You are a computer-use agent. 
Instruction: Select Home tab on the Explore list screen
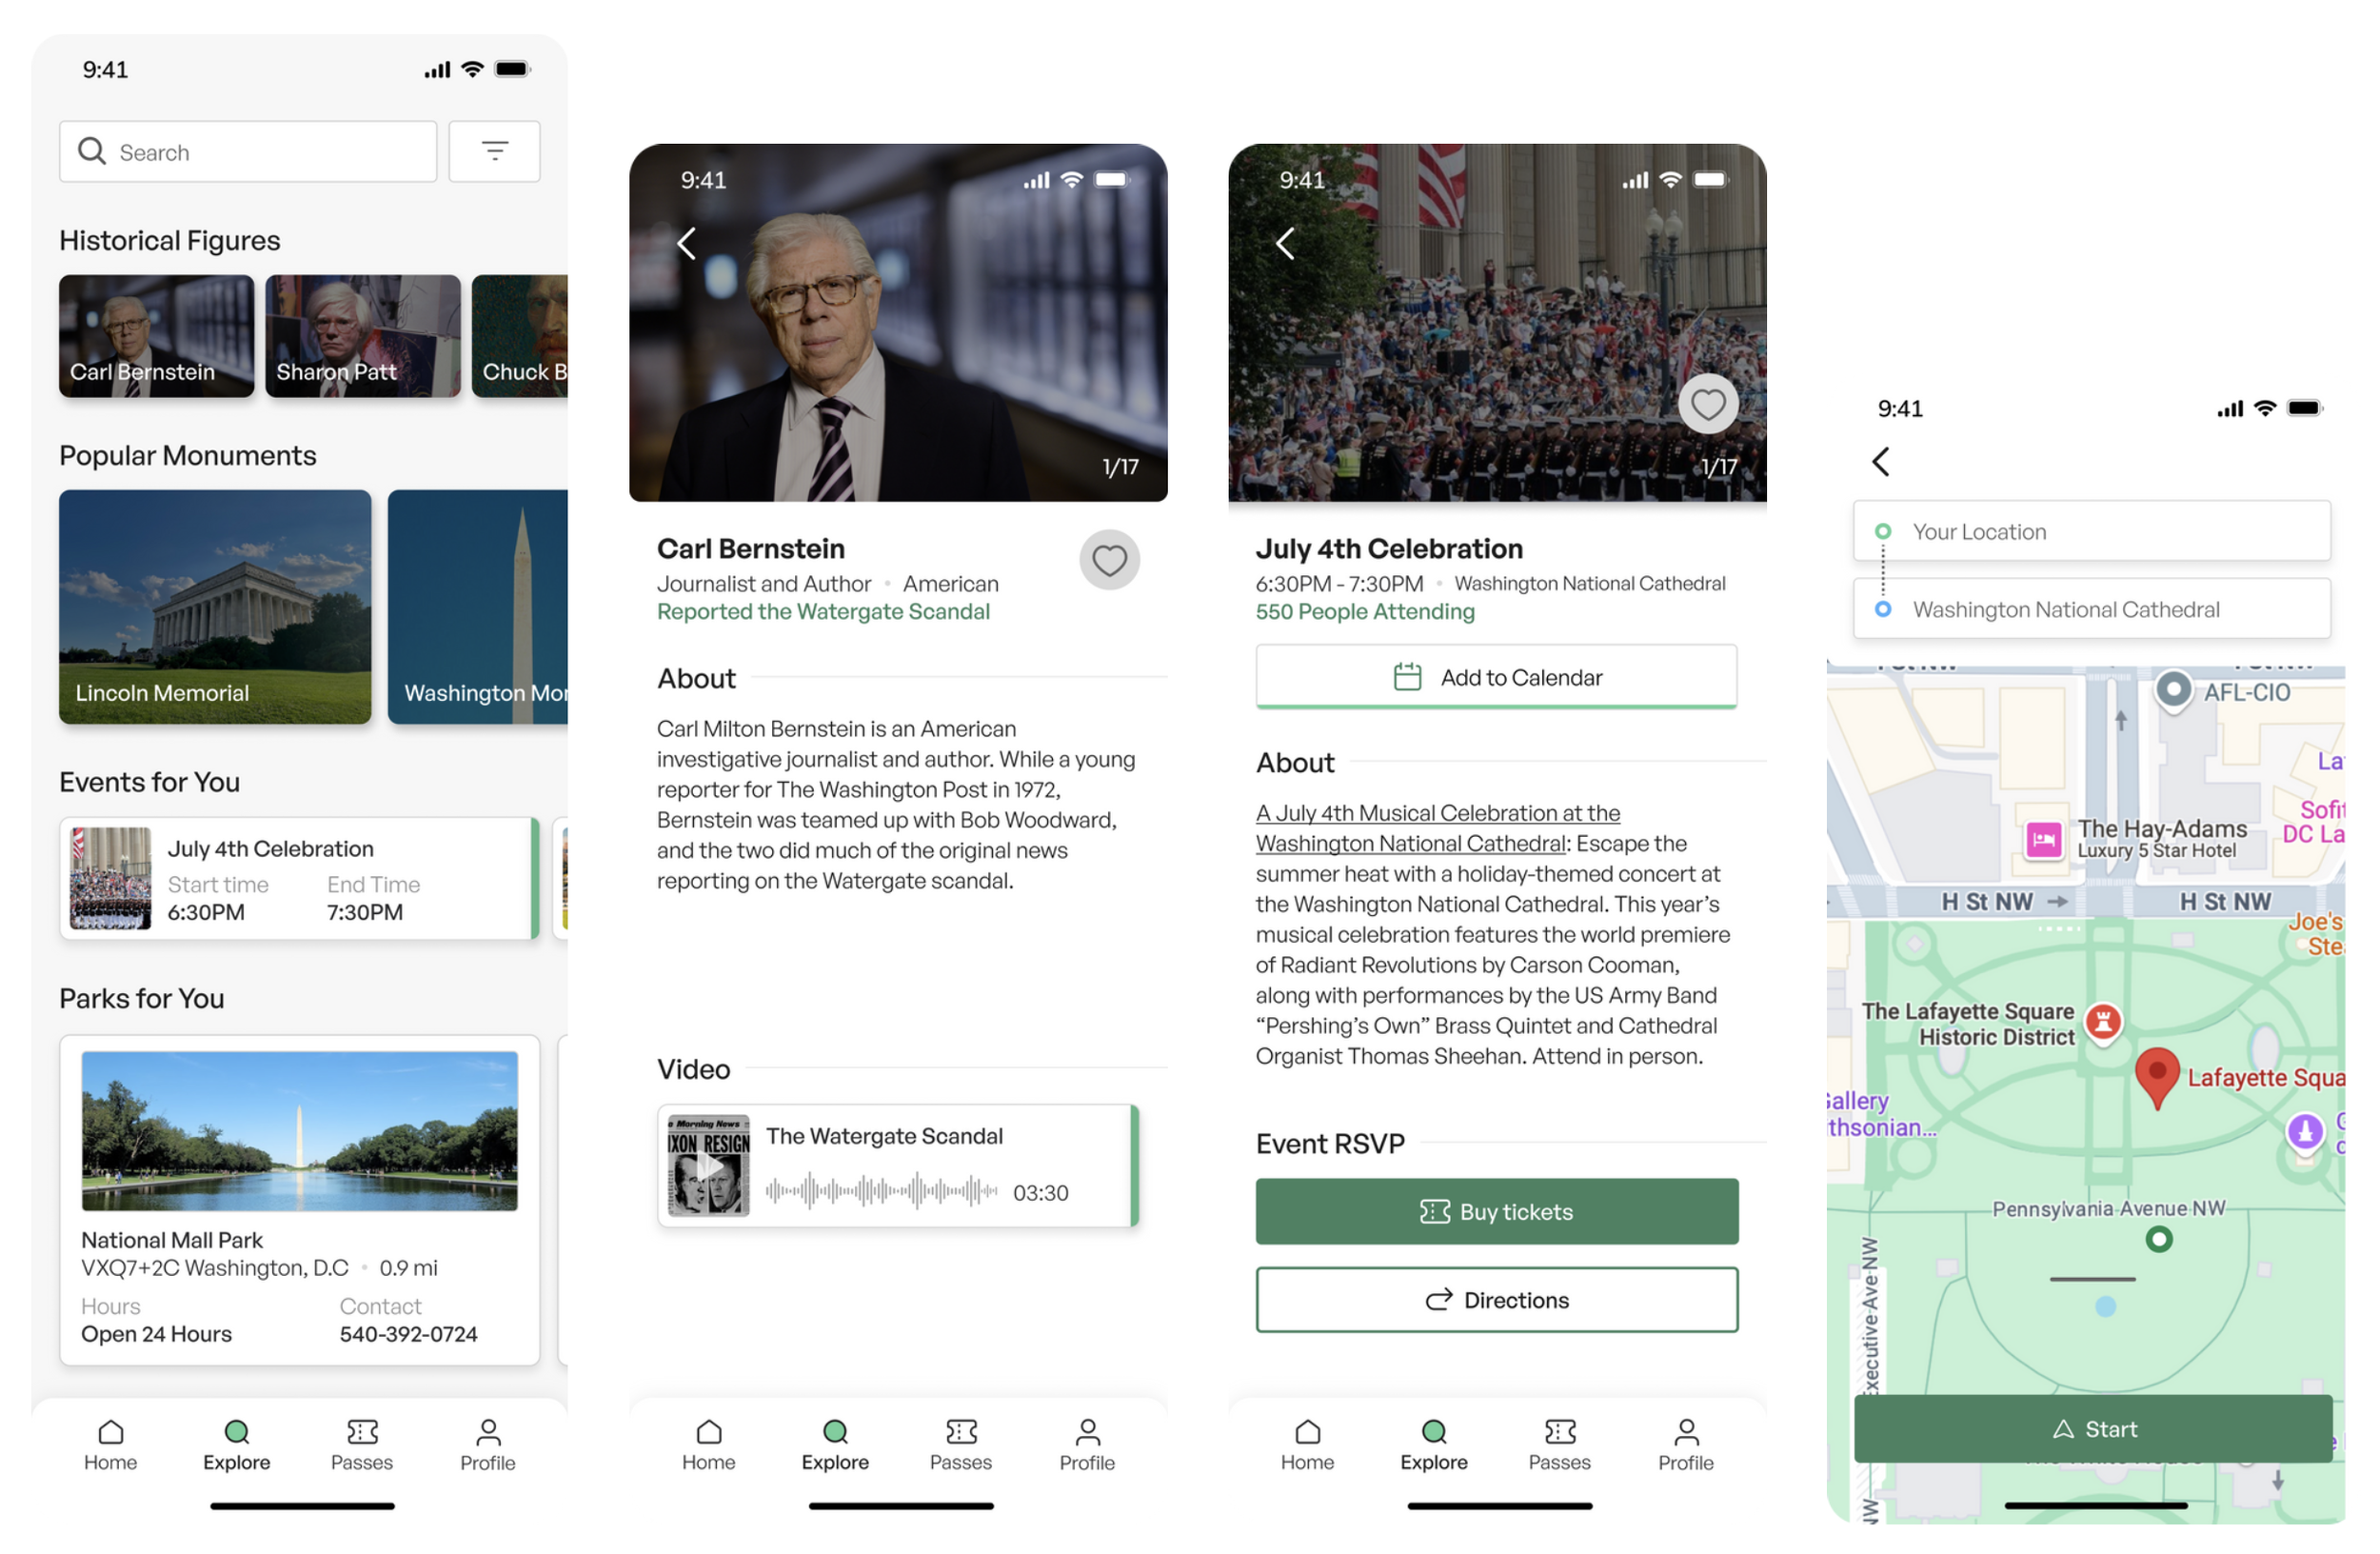click(110, 1445)
